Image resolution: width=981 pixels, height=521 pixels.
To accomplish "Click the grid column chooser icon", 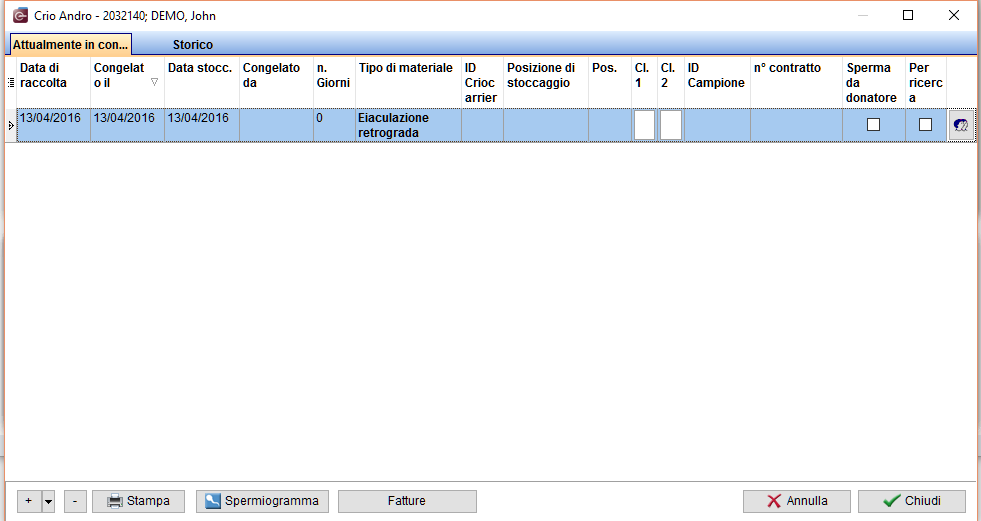I will tap(11, 83).
